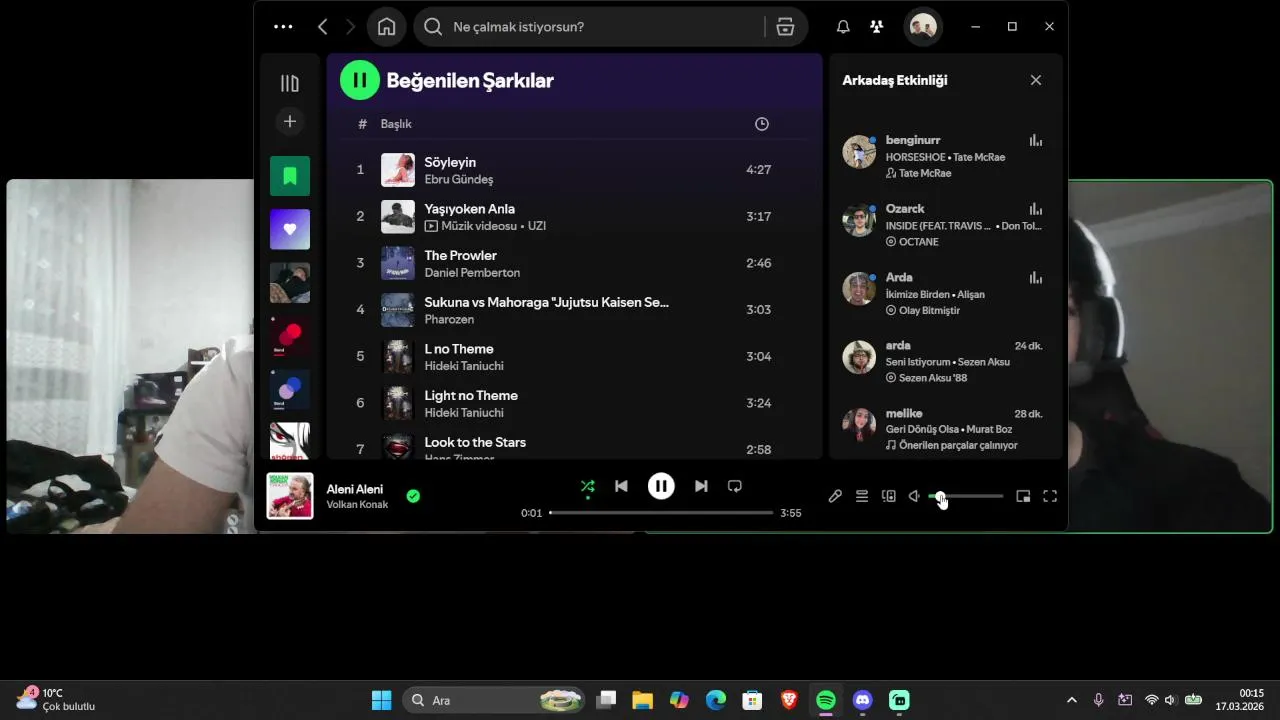
Task: Open the connect to a device icon
Action: tap(888, 496)
